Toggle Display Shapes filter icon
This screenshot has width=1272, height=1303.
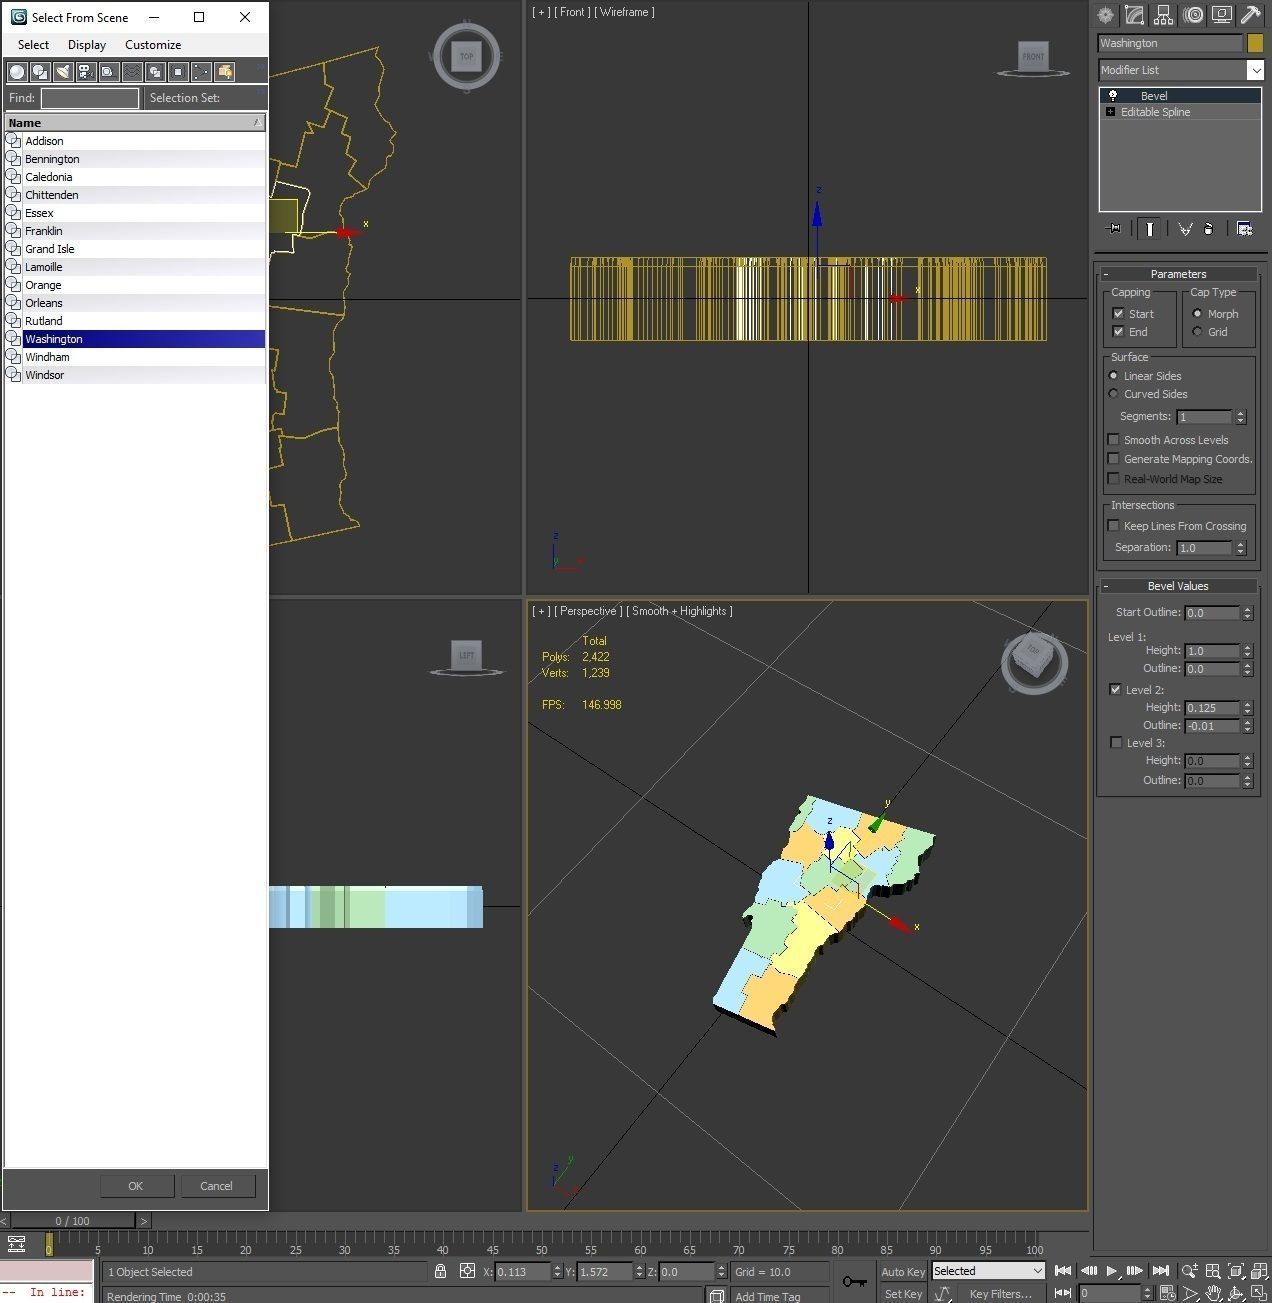pyautogui.click(x=40, y=72)
